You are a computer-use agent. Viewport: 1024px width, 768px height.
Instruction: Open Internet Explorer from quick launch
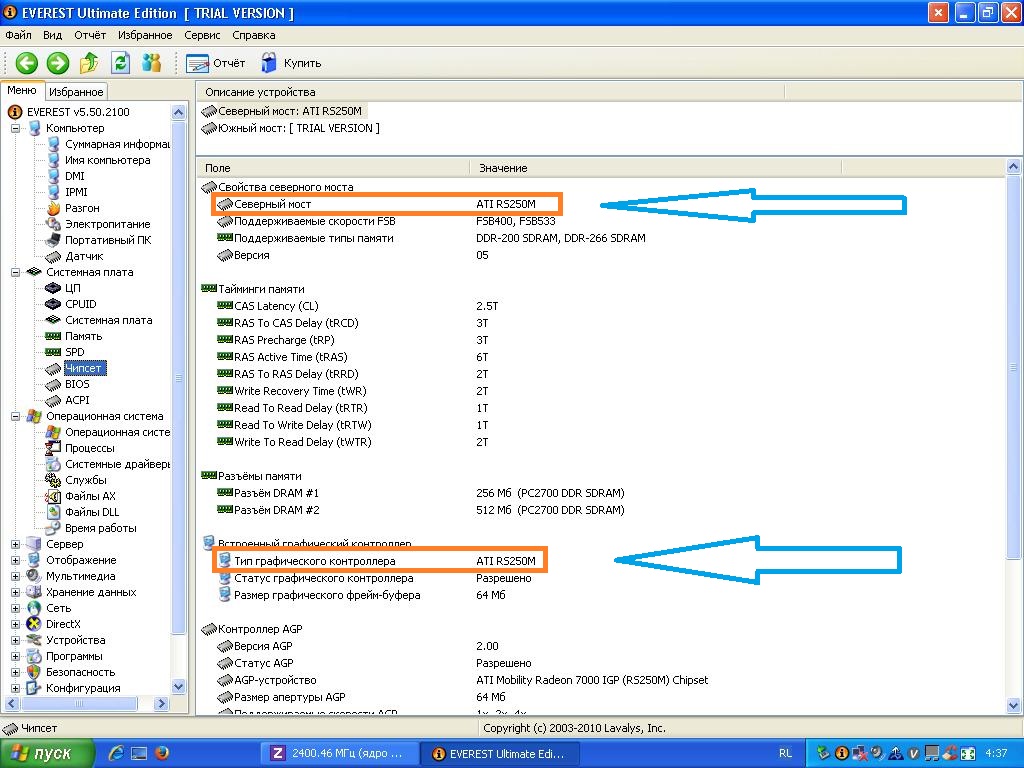(116, 754)
